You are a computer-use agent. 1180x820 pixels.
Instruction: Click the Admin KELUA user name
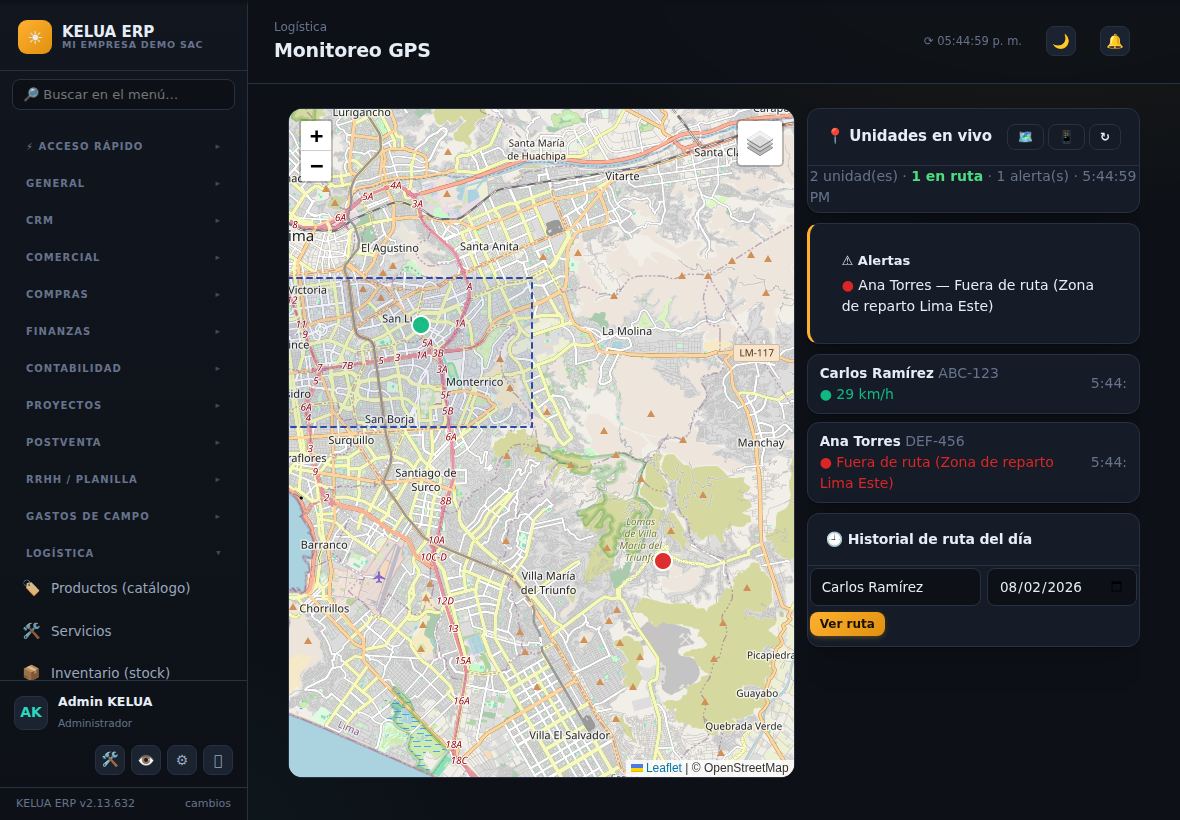coord(105,701)
